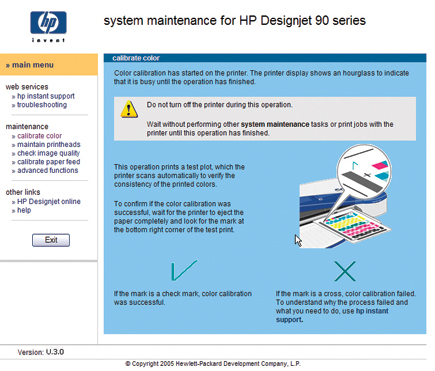Click the 'maintenance' section heading
The image size is (435, 371).
click(x=27, y=127)
